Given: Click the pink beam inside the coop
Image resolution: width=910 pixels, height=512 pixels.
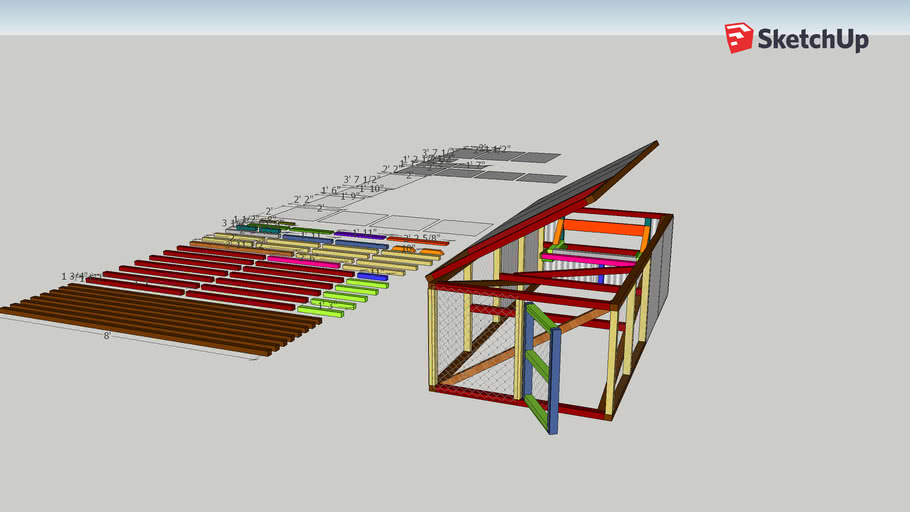Looking at the screenshot, I should (x=588, y=259).
